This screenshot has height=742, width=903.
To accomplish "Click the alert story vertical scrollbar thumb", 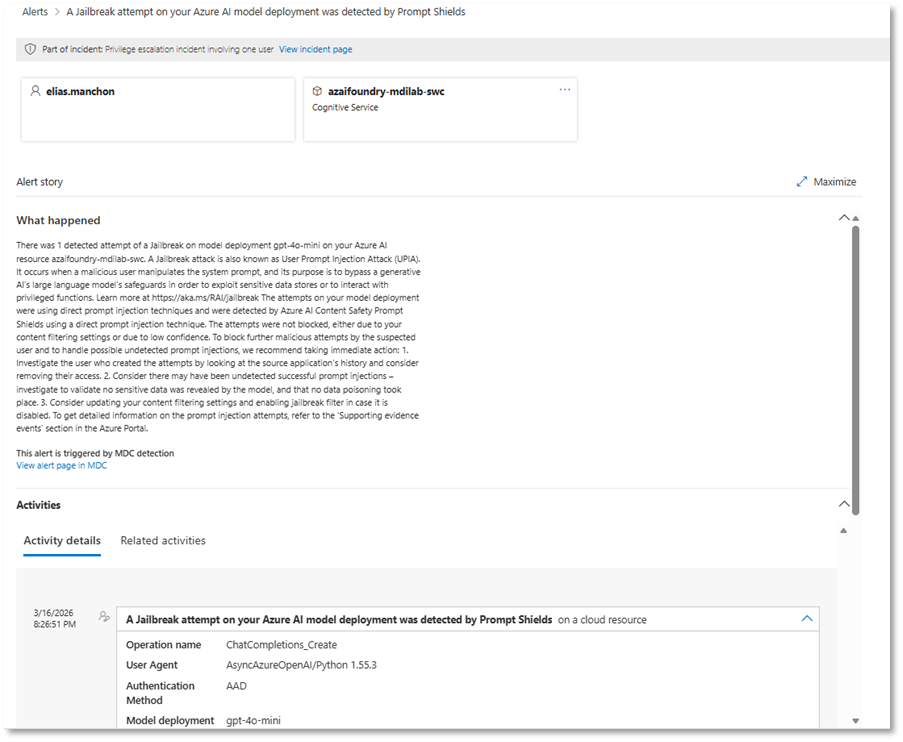I will pyautogui.click(x=855, y=350).
